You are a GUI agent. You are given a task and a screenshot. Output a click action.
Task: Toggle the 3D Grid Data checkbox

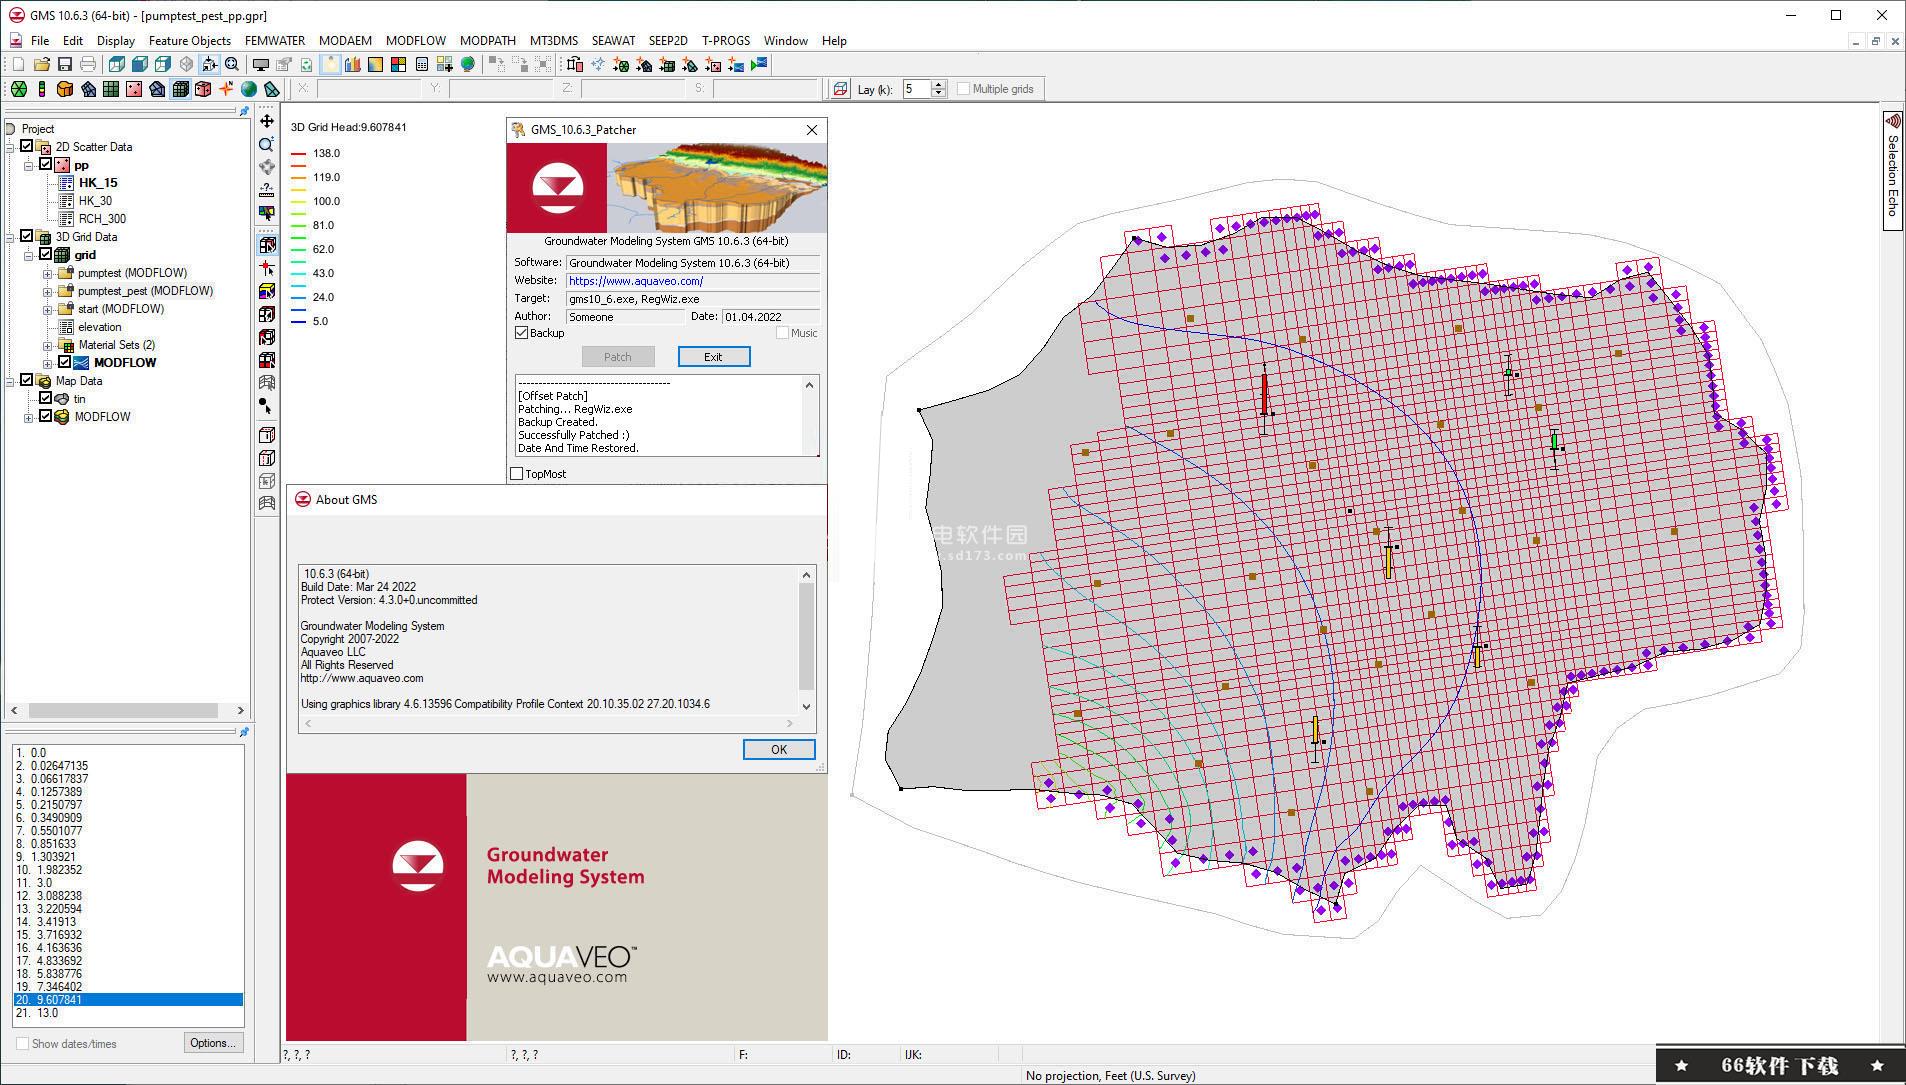point(27,236)
